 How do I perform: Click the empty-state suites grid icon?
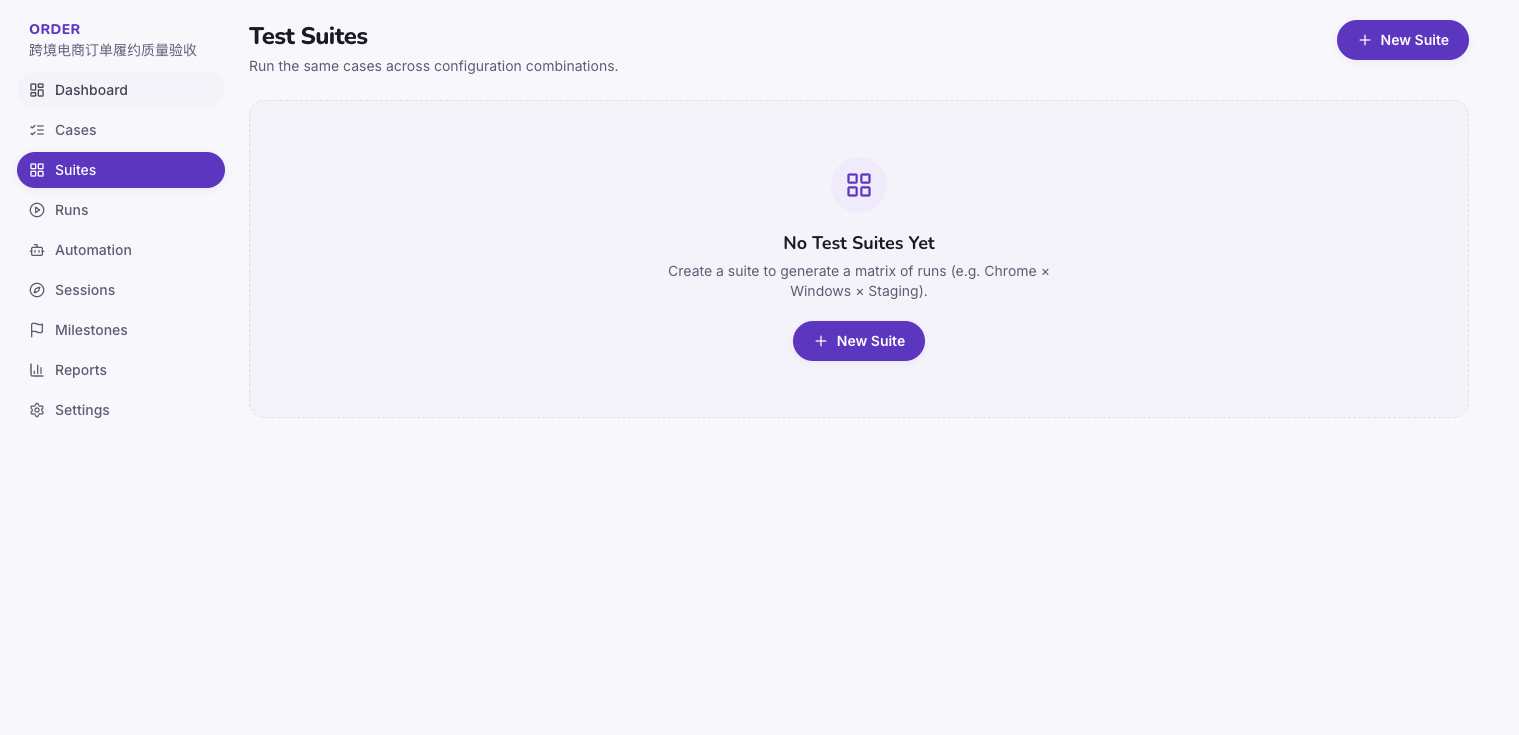(x=859, y=185)
